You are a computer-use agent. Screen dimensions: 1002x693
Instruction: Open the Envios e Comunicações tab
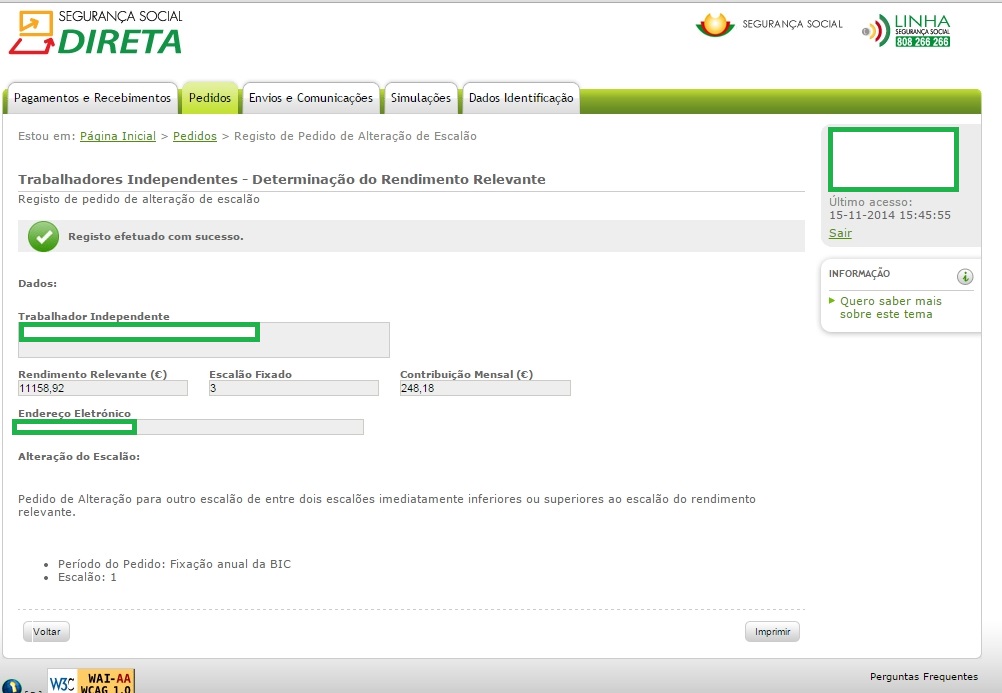(310, 98)
